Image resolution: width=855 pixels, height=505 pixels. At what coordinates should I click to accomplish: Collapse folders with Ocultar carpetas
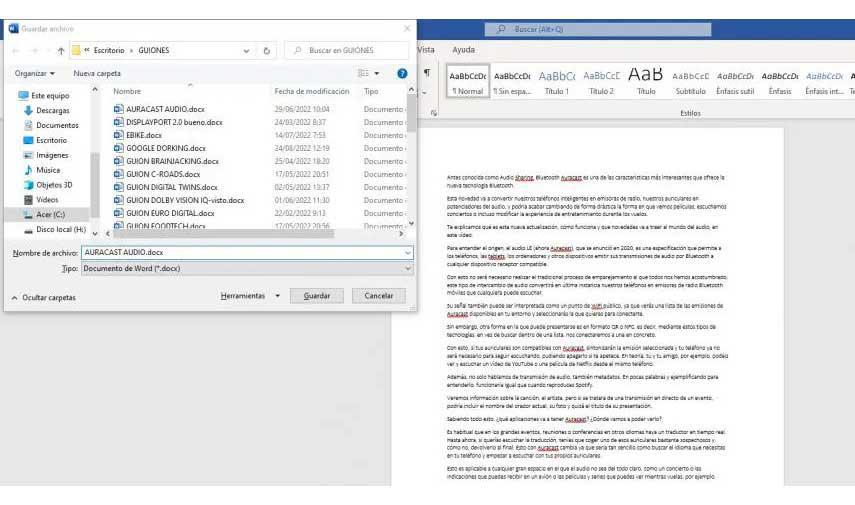coord(44,298)
